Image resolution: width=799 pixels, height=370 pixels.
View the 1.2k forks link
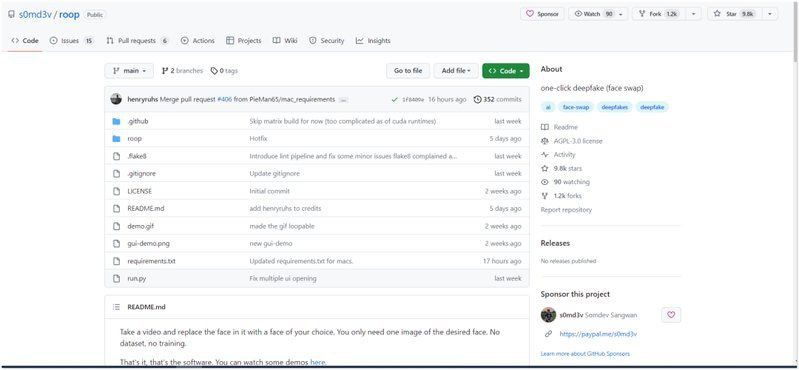point(562,196)
